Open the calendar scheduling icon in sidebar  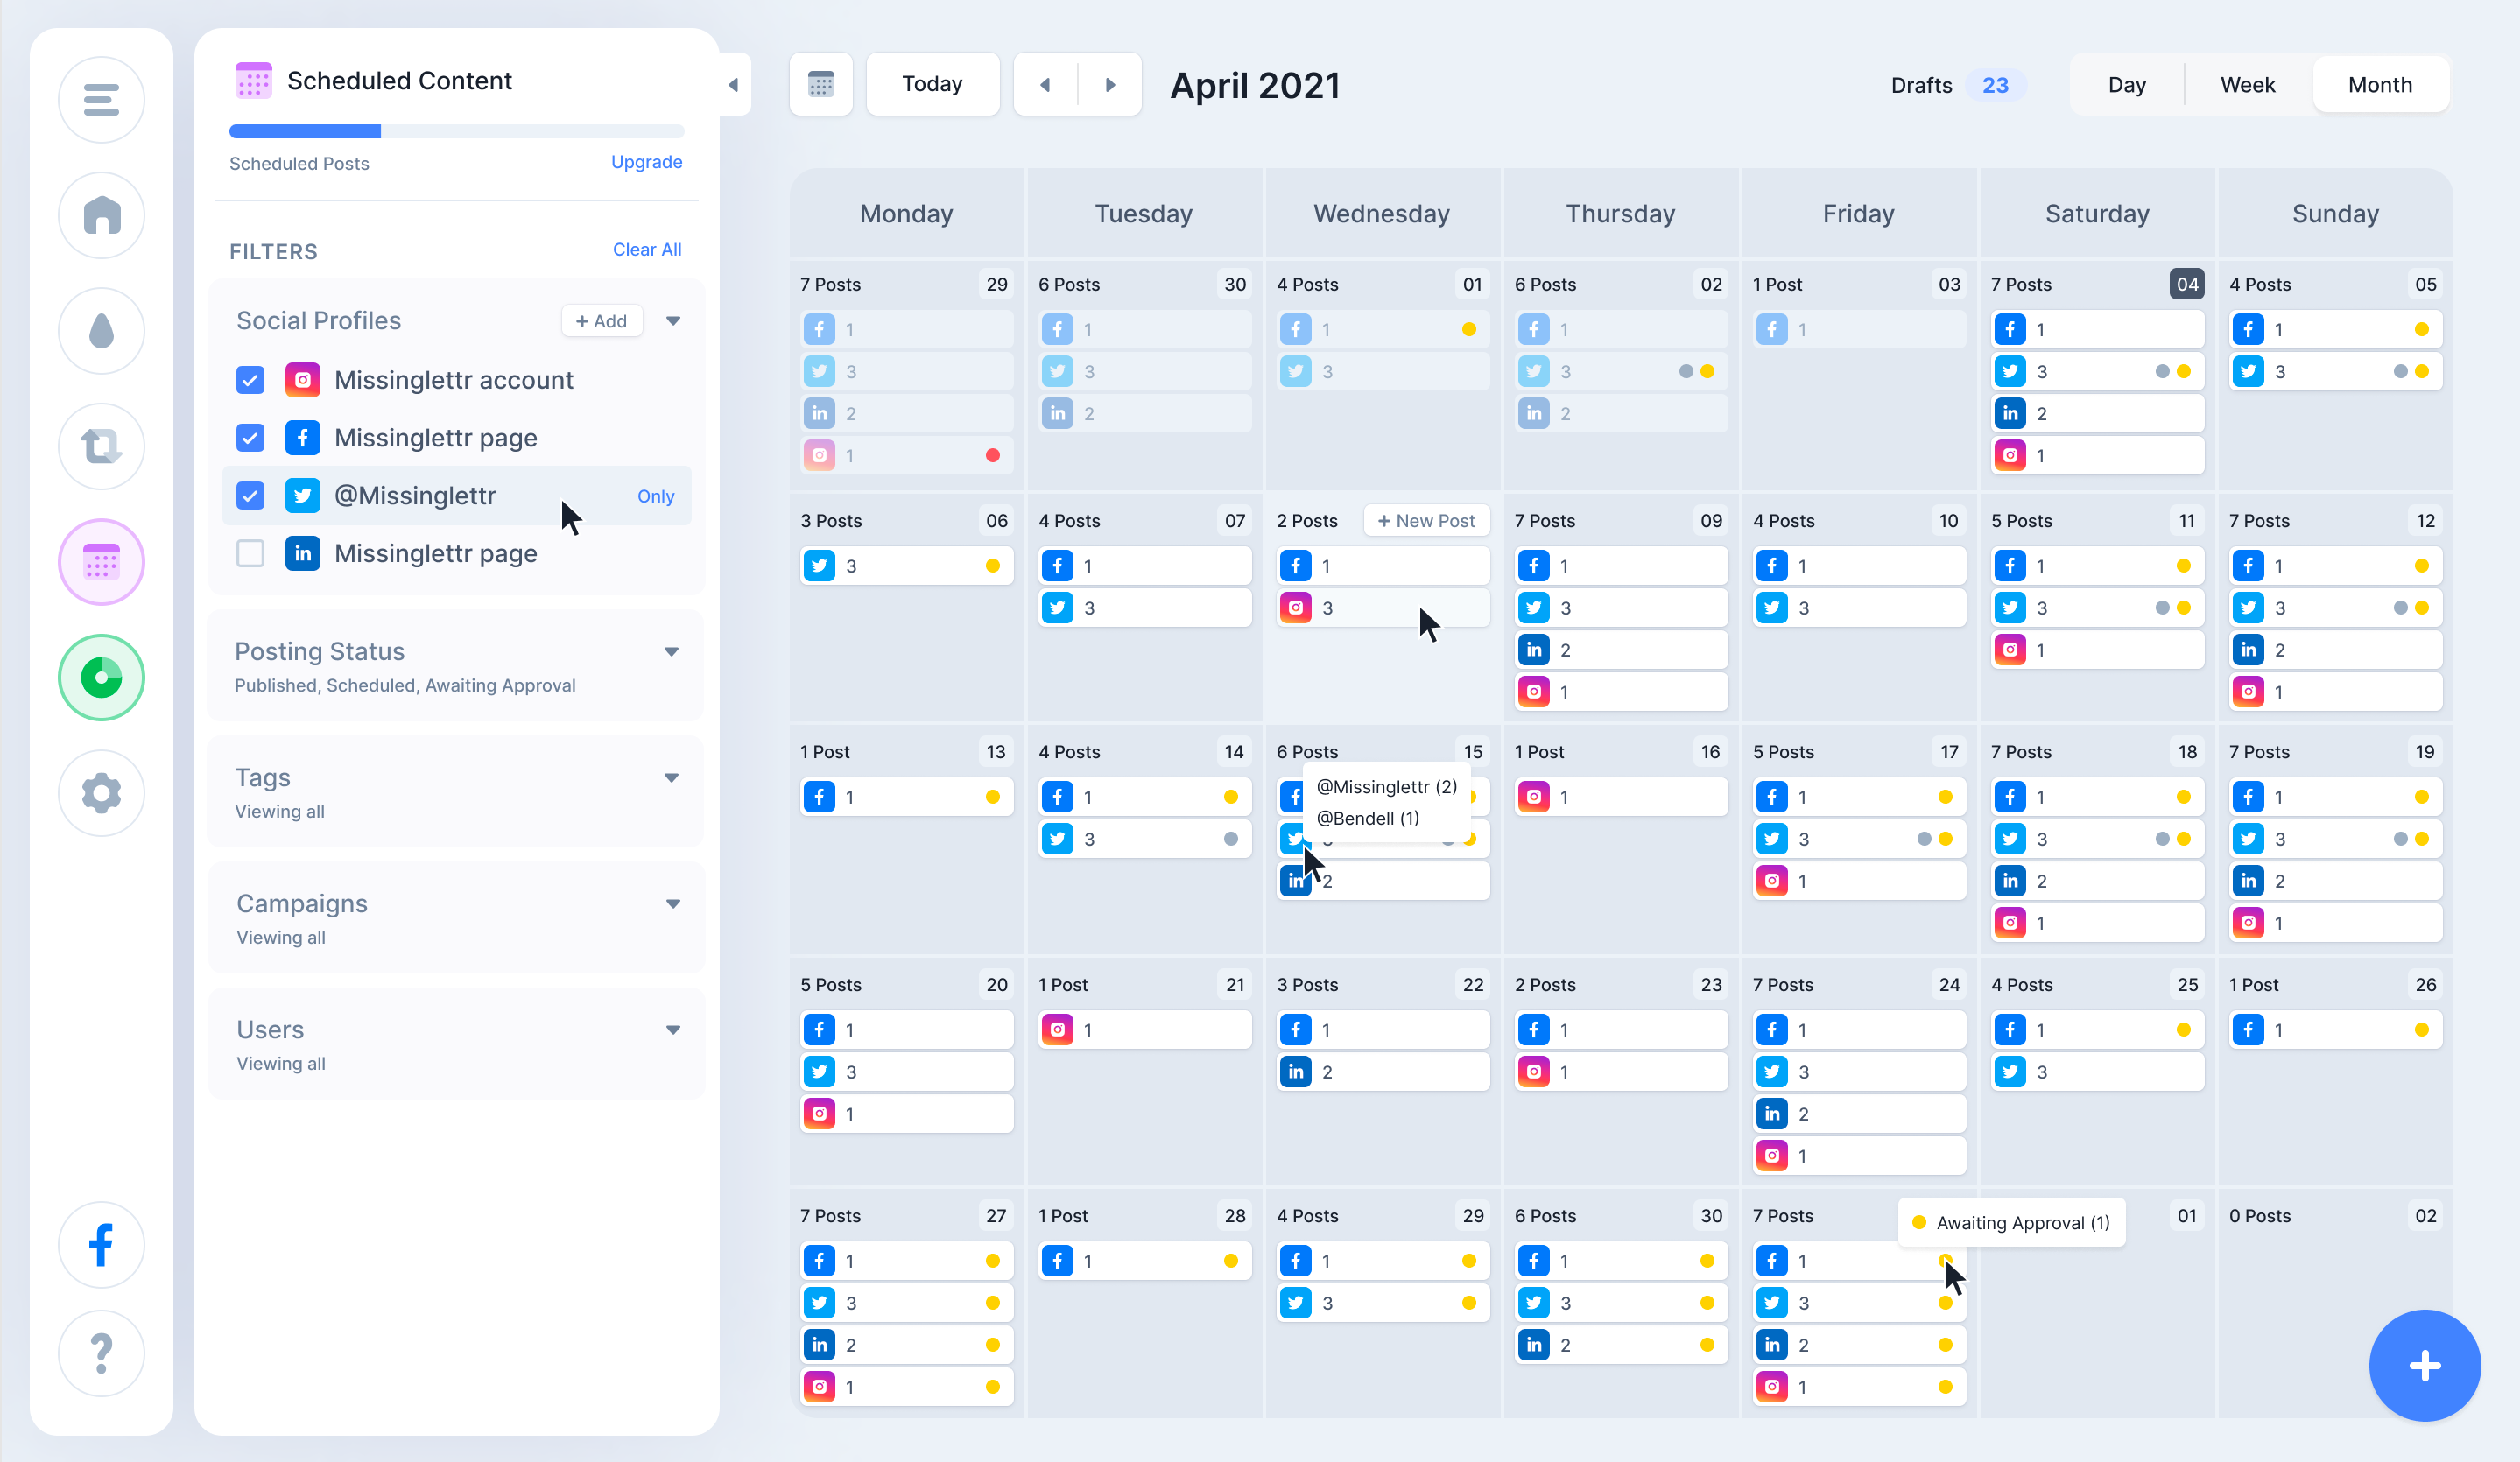click(101, 561)
